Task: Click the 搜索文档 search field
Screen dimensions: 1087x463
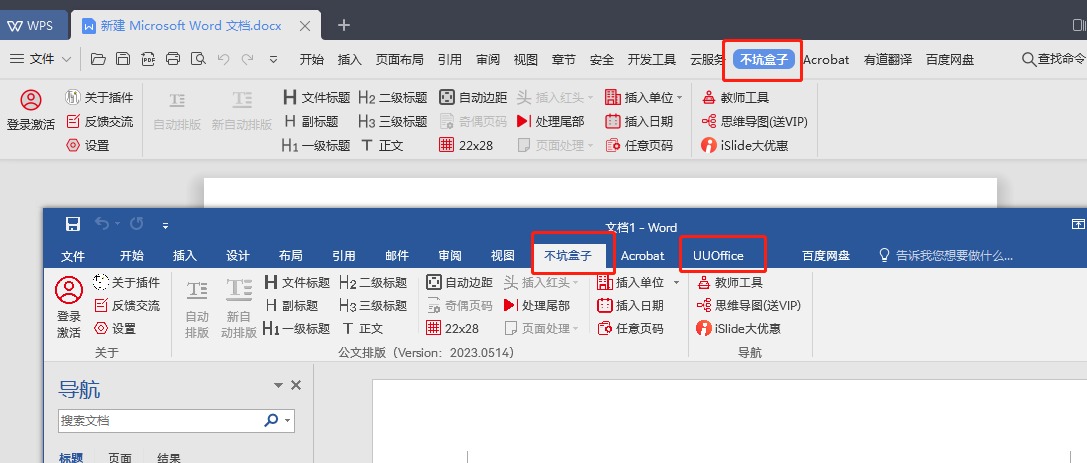Action: [x=161, y=420]
